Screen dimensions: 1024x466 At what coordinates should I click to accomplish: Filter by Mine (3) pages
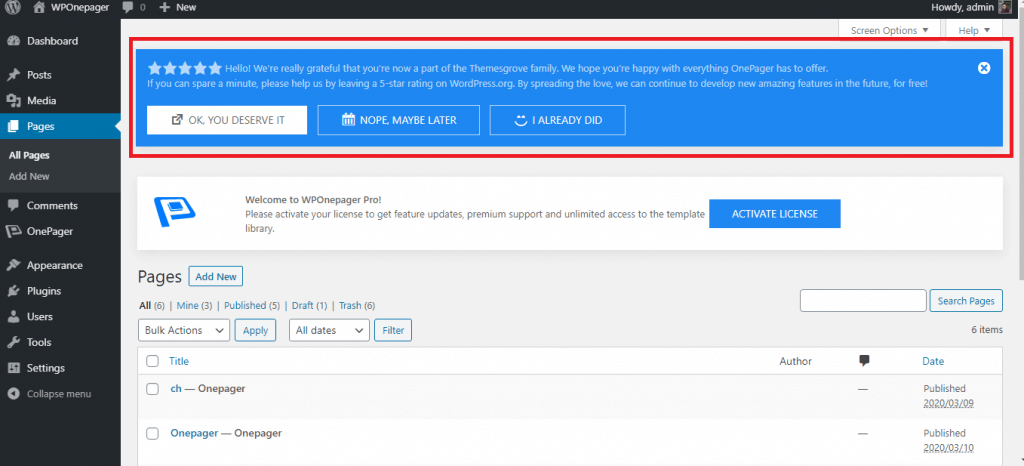pyautogui.click(x=194, y=305)
